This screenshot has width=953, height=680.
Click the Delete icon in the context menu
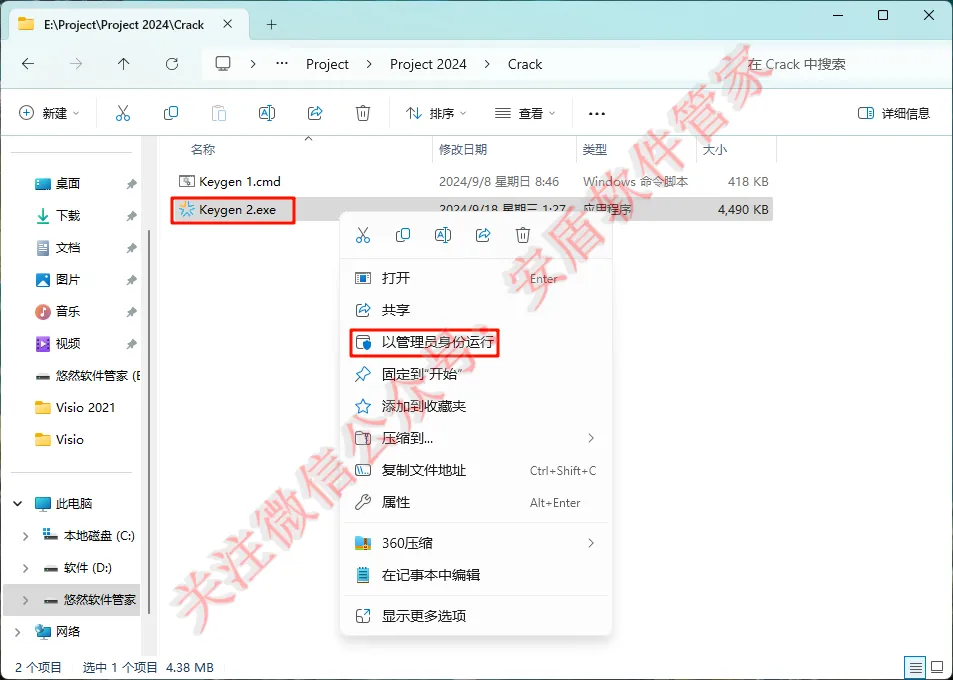(x=523, y=235)
